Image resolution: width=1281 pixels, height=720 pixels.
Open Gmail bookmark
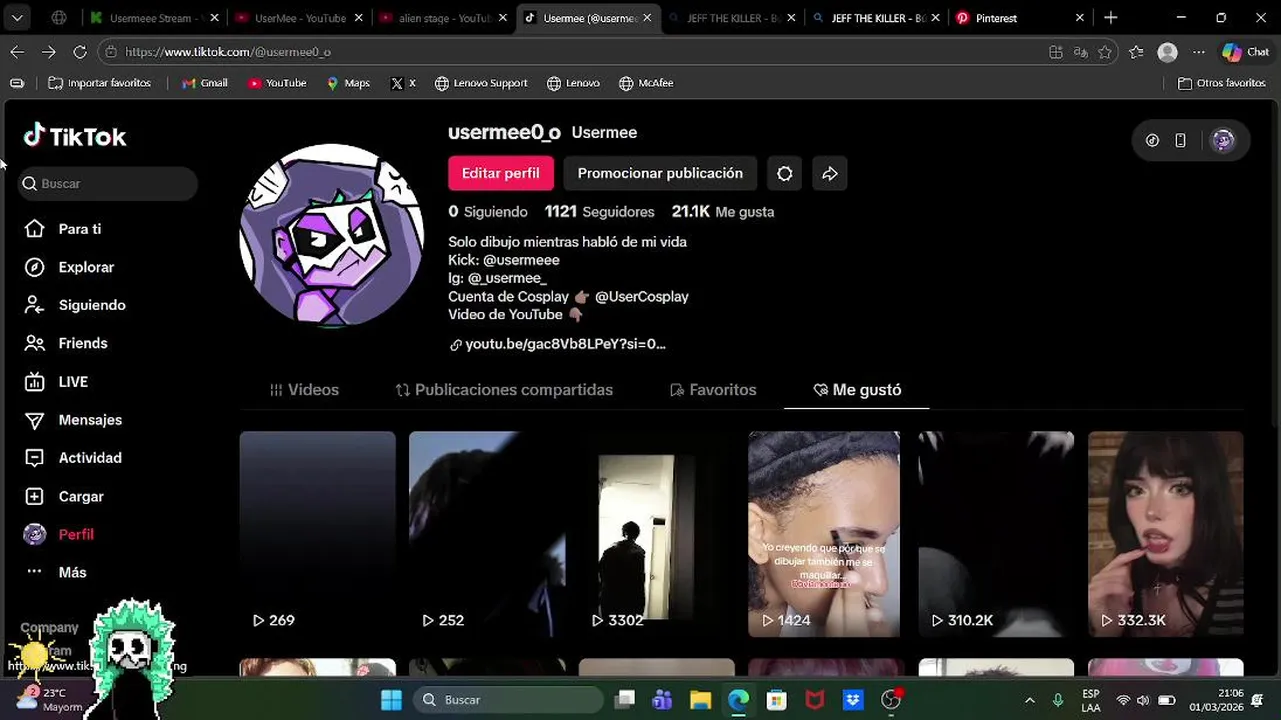205,83
